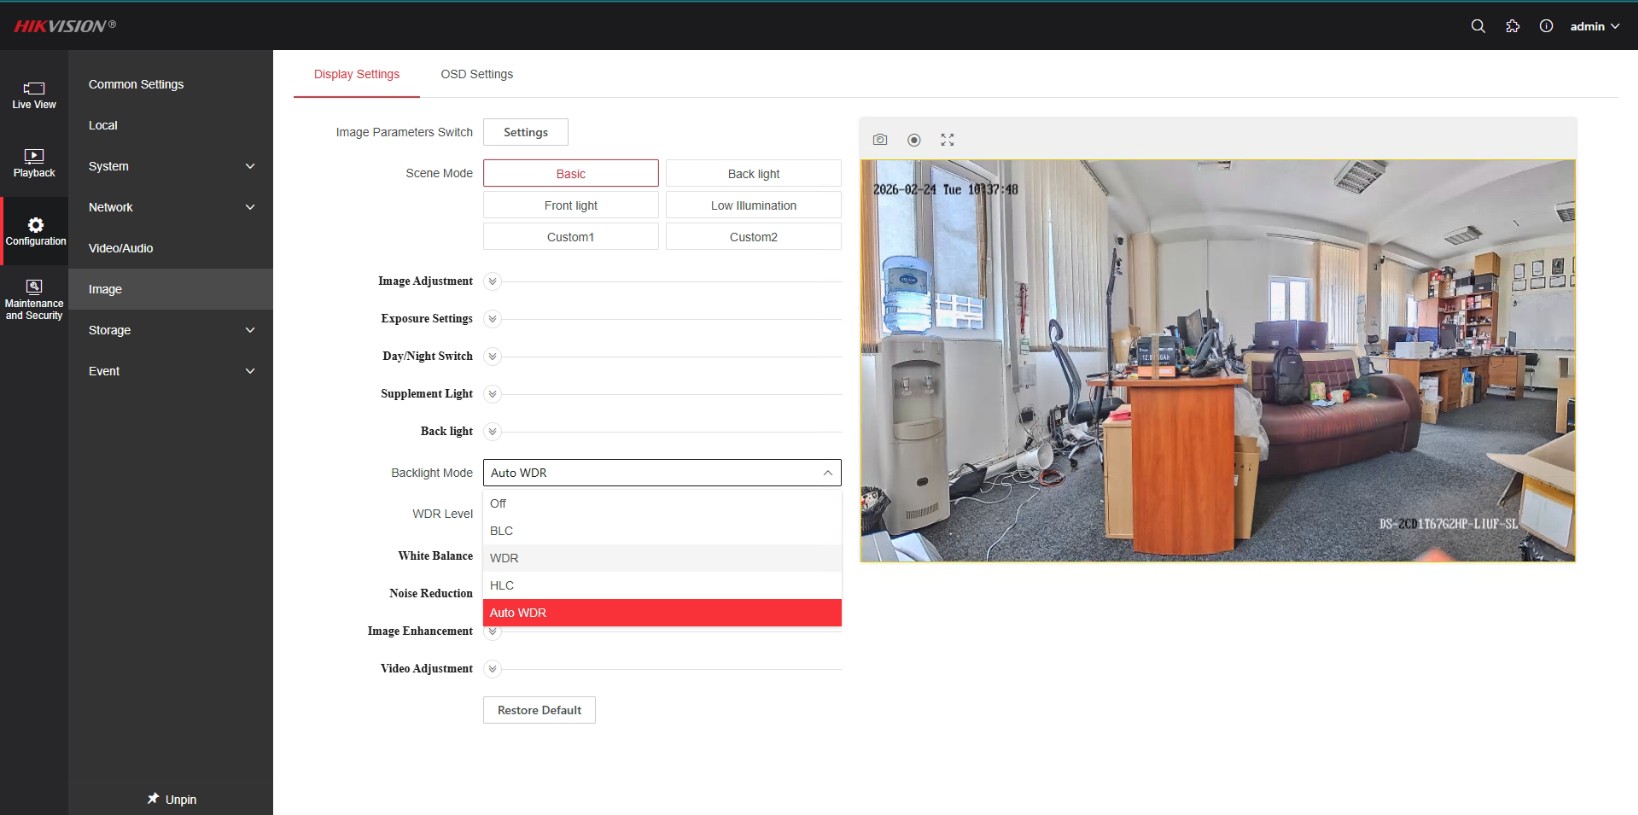This screenshot has height=815, width=1638.
Task: Click Image Parameters Switch Settings button
Action: 525,132
